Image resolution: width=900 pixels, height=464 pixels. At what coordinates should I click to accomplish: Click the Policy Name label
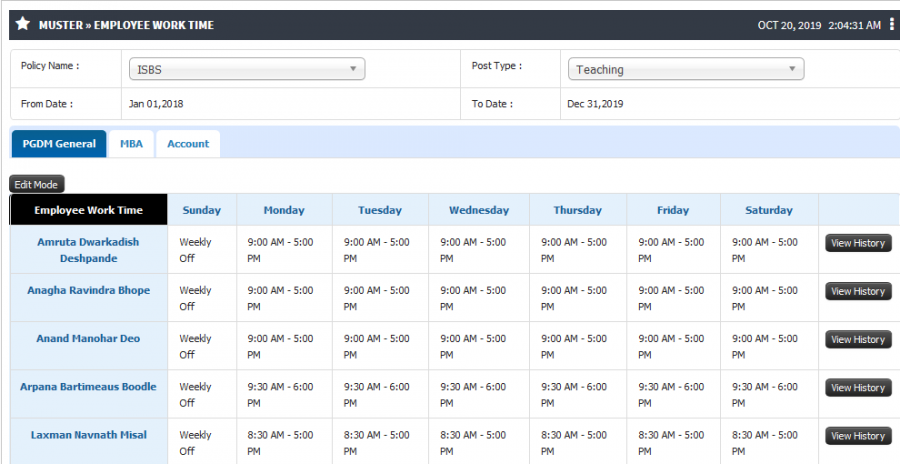[x=50, y=65]
